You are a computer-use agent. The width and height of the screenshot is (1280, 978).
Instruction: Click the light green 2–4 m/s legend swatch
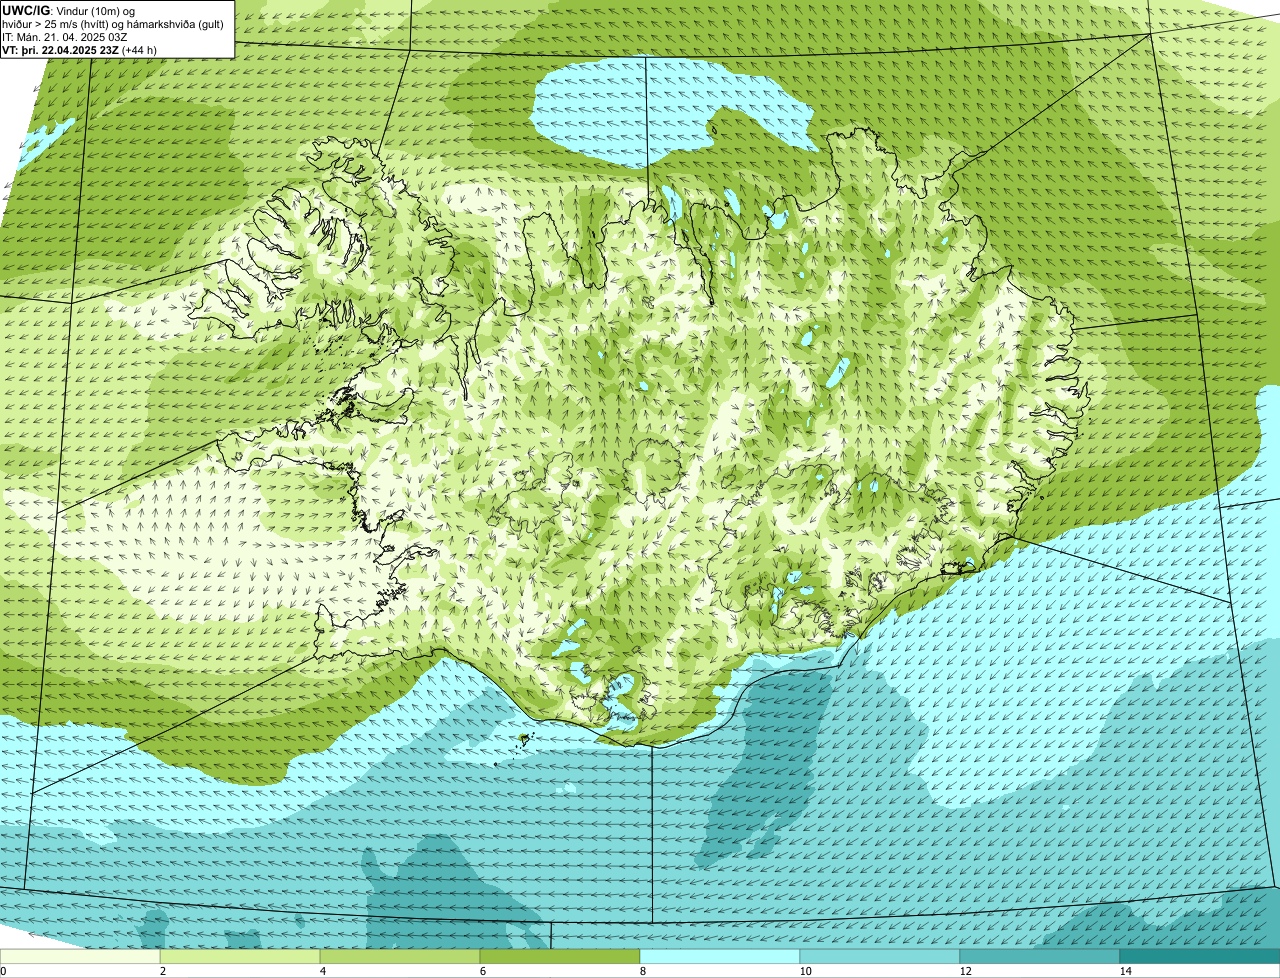point(240,956)
